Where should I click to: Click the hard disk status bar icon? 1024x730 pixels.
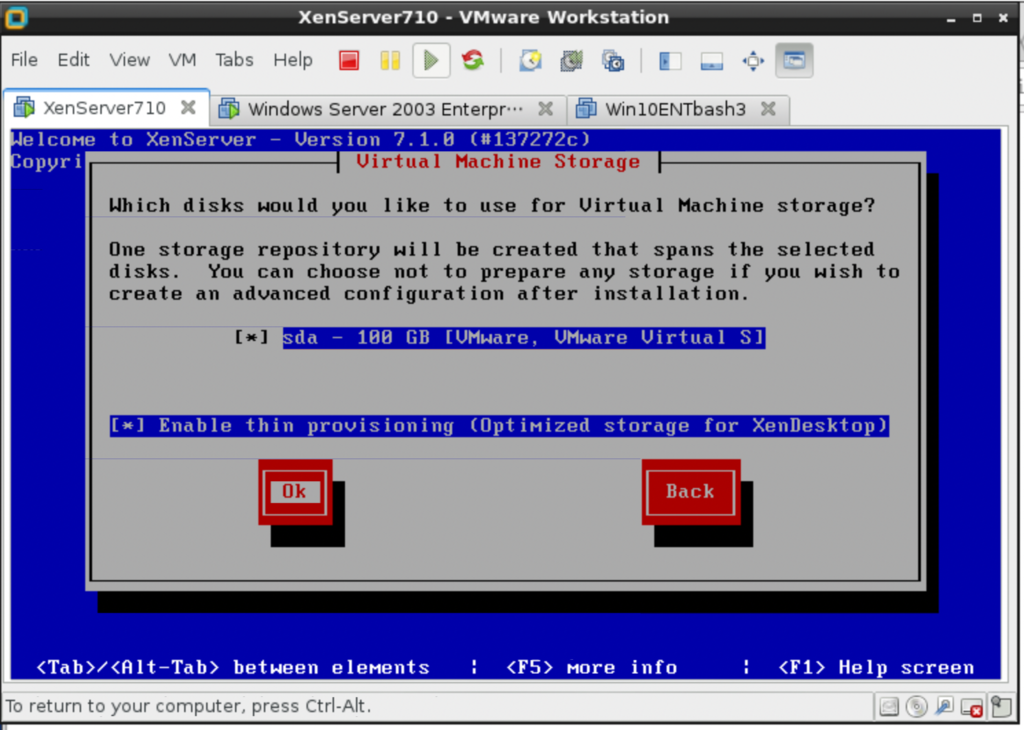point(889,706)
